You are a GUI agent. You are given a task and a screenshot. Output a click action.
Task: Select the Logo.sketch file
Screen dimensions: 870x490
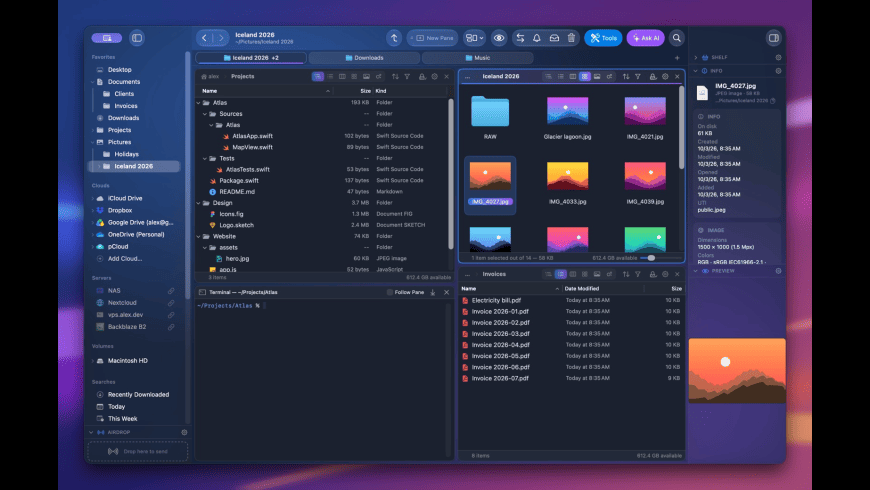[236, 225]
